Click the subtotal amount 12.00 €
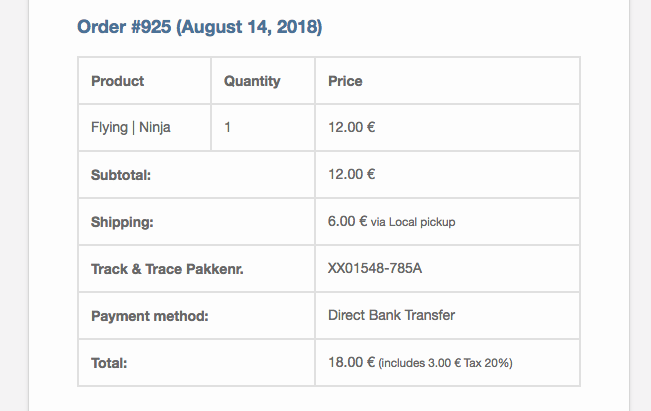The width and height of the screenshot is (651, 411). tap(351, 175)
